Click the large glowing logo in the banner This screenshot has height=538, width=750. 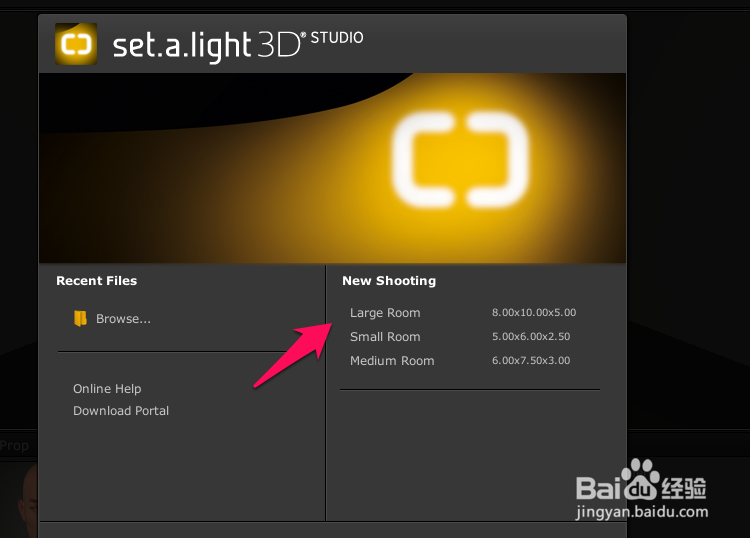point(460,160)
